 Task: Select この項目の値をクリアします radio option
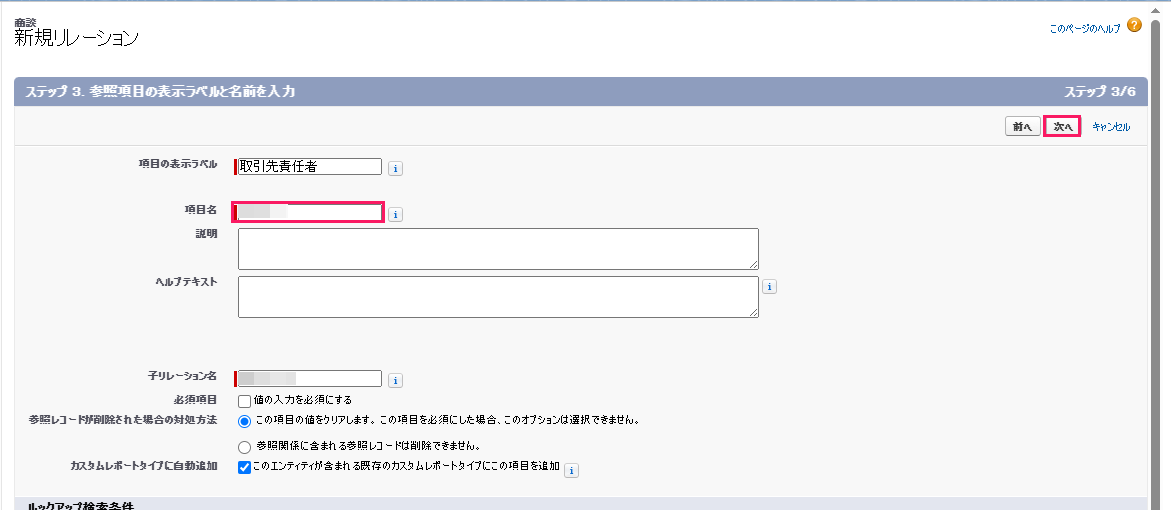tap(245, 421)
